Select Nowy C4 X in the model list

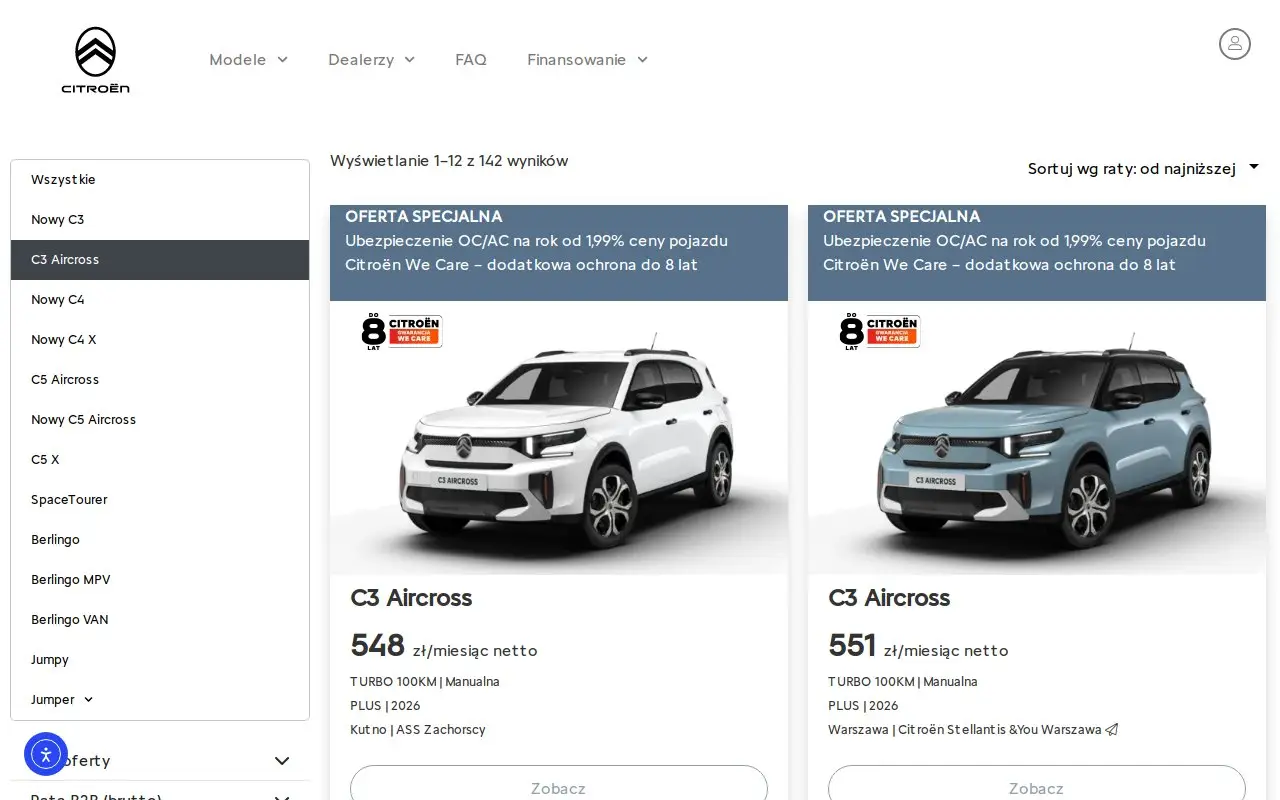[160, 340]
